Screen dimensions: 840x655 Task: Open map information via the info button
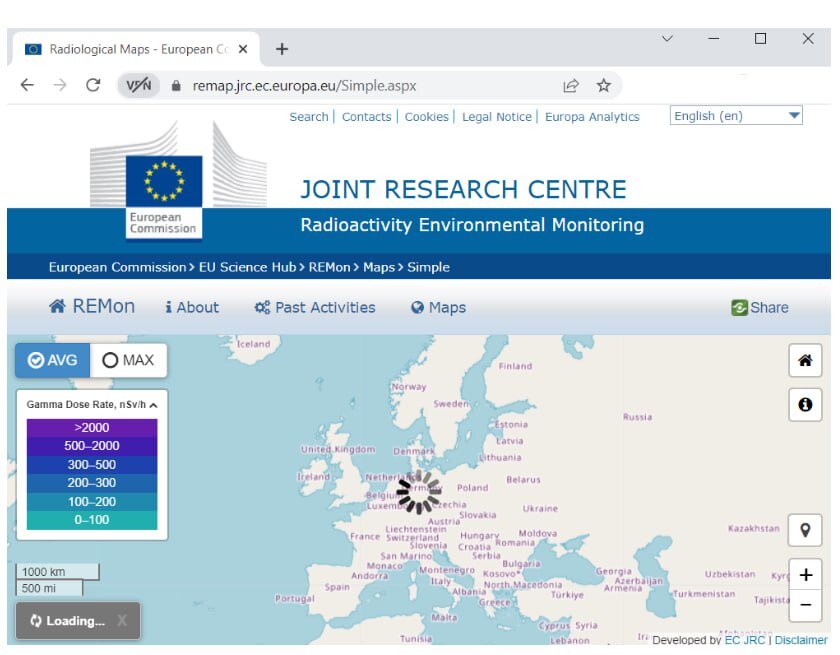805,404
